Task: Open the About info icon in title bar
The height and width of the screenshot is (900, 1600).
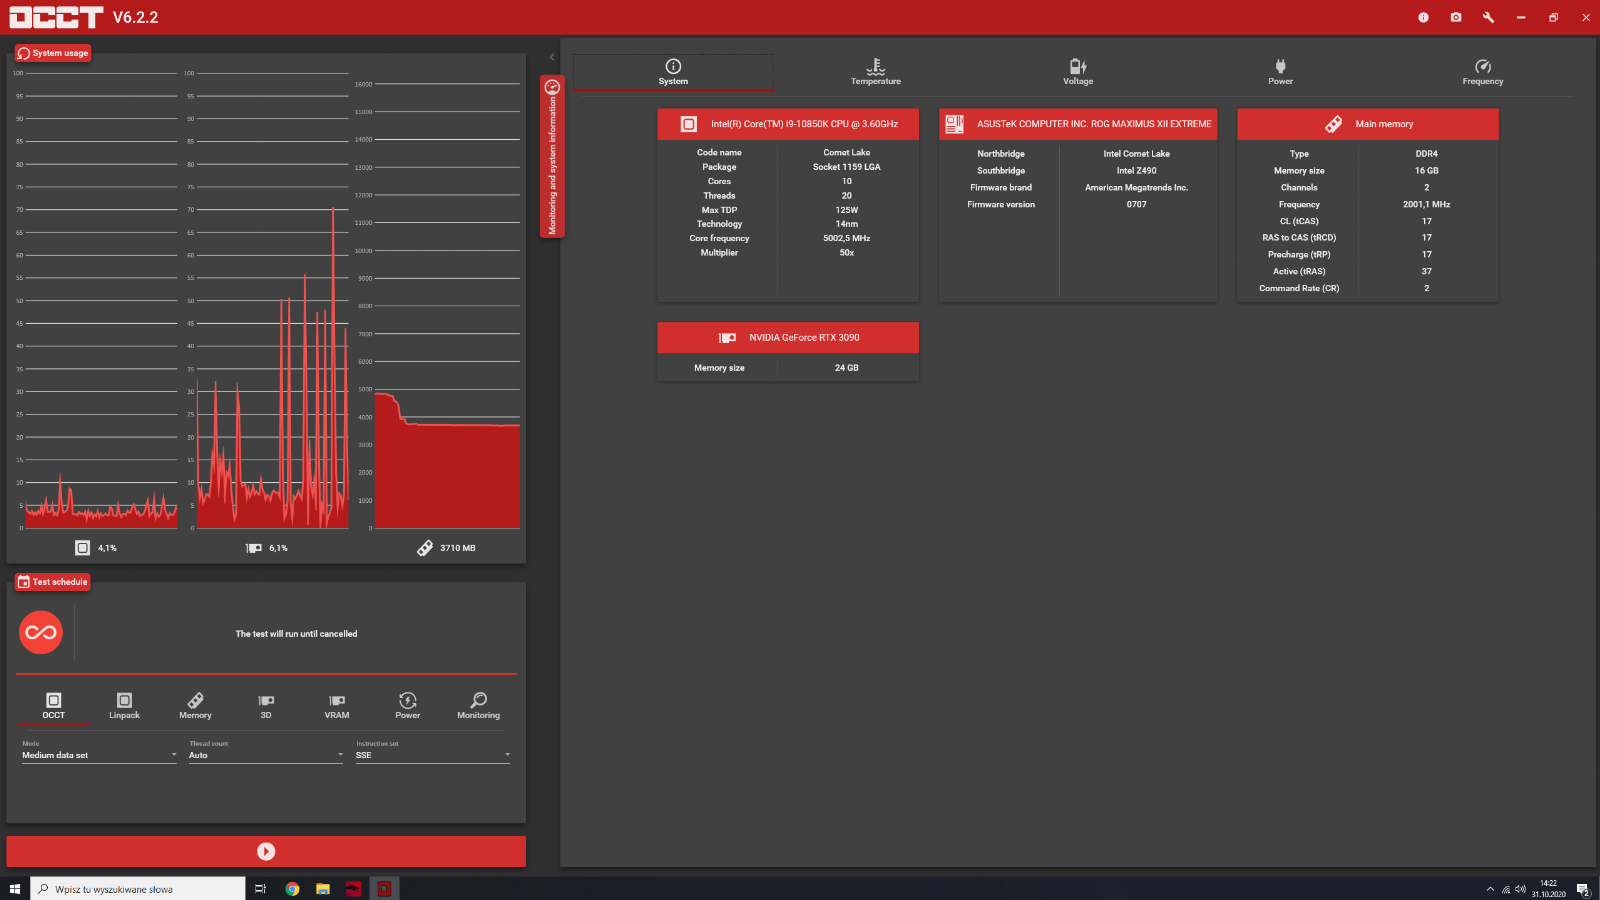Action: (1423, 17)
